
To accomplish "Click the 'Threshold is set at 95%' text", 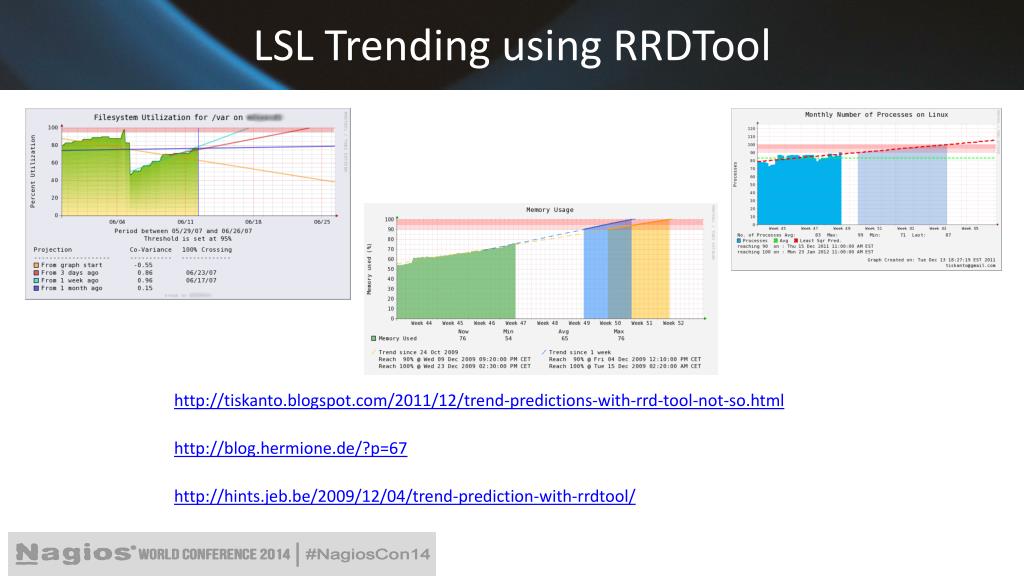I will 187,238.
